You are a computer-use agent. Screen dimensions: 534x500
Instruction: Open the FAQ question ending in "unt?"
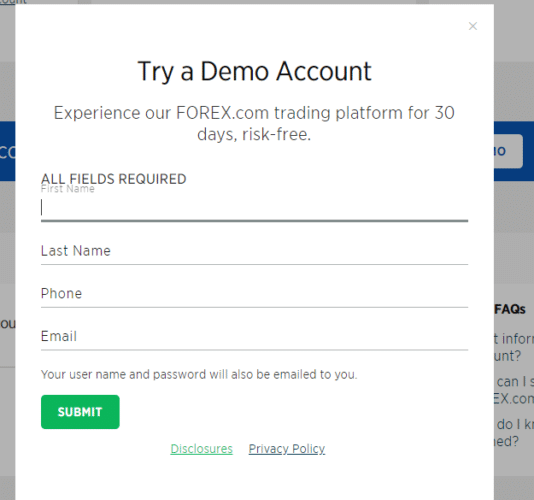(514, 347)
